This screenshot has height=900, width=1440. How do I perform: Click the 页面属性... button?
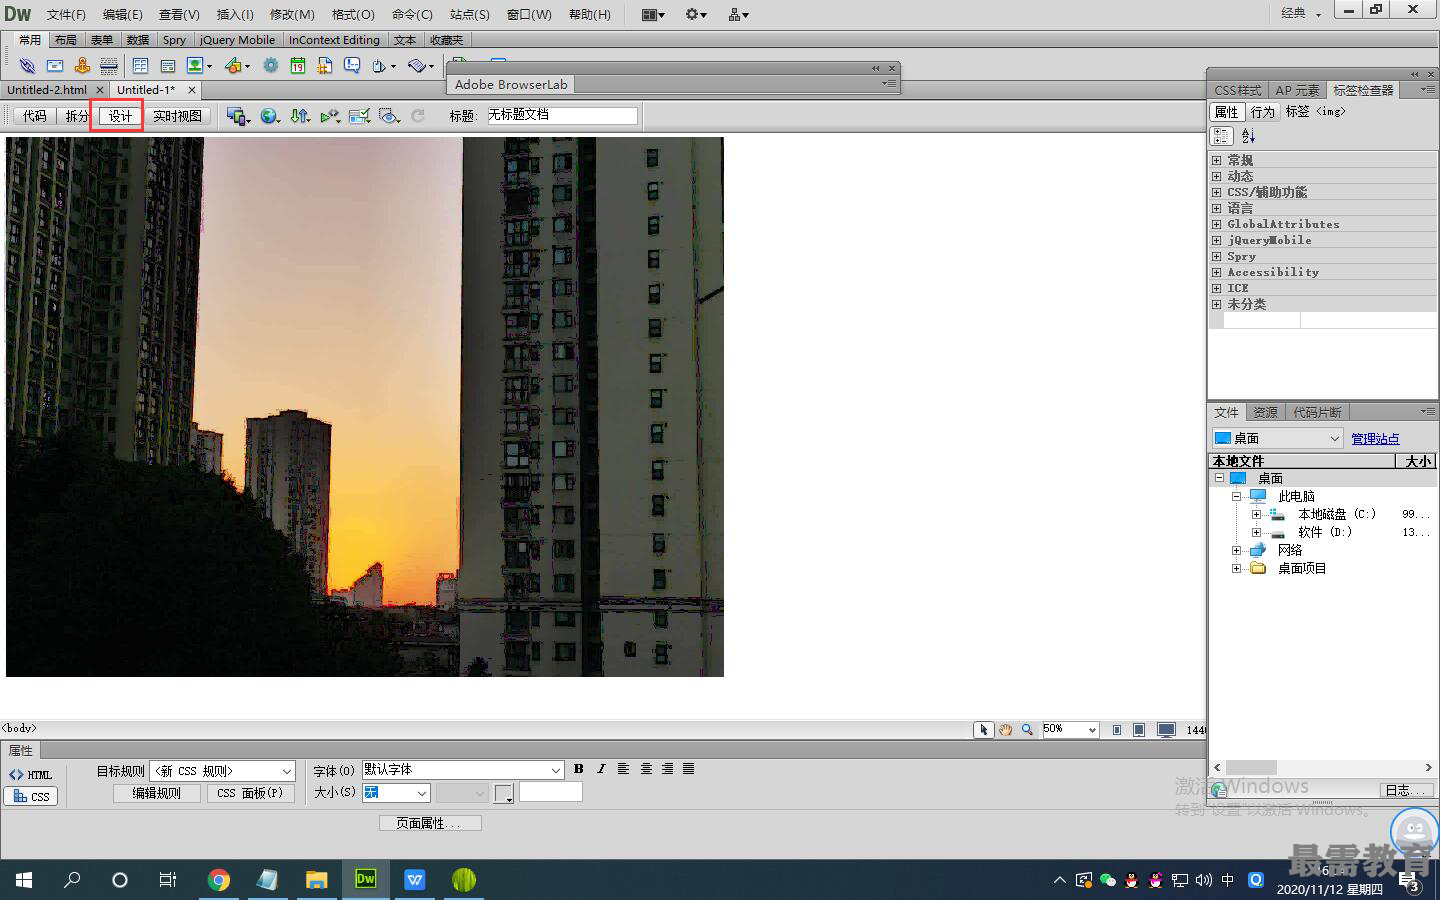click(430, 823)
